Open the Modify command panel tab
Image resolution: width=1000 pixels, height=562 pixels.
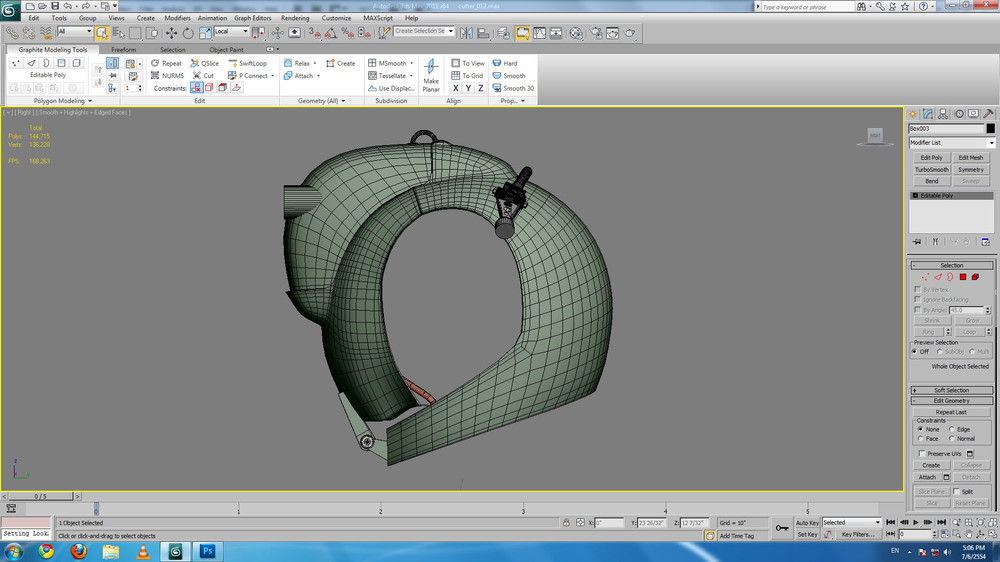pos(928,114)
